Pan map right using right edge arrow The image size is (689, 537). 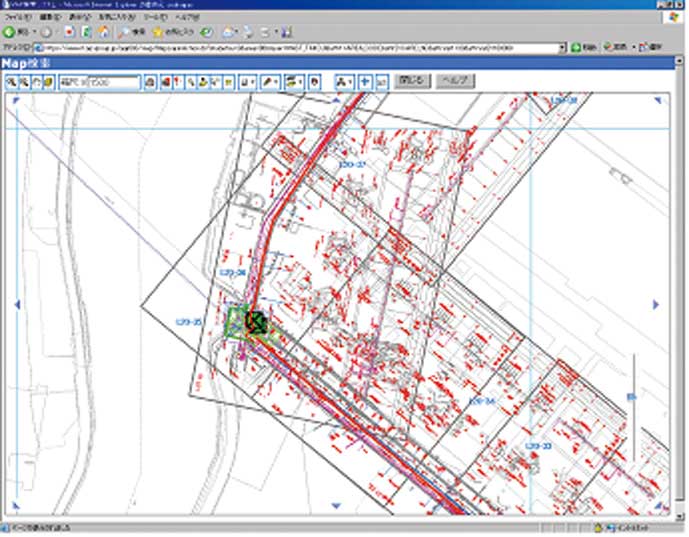pyautogui.click(x=656, y=304)
